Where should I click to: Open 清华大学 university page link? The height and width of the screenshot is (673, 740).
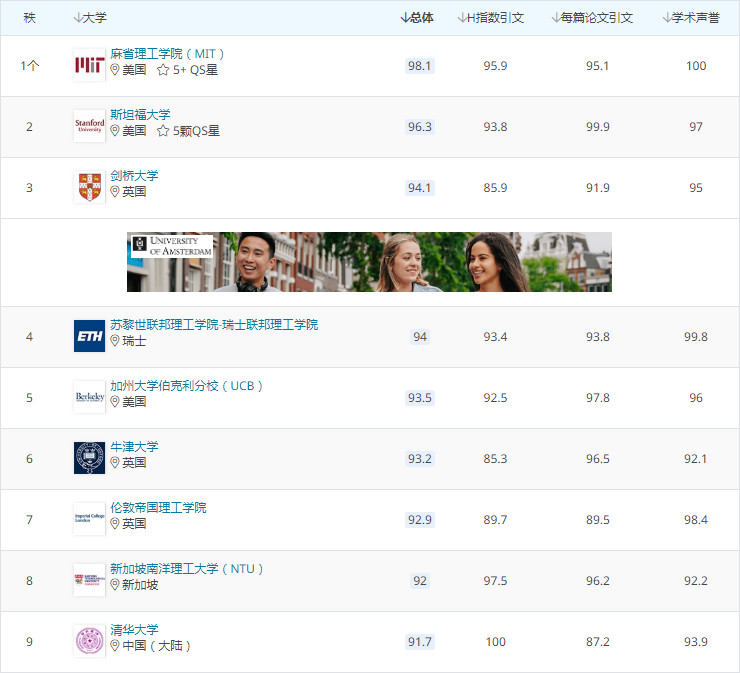click(x=134, y=630)
